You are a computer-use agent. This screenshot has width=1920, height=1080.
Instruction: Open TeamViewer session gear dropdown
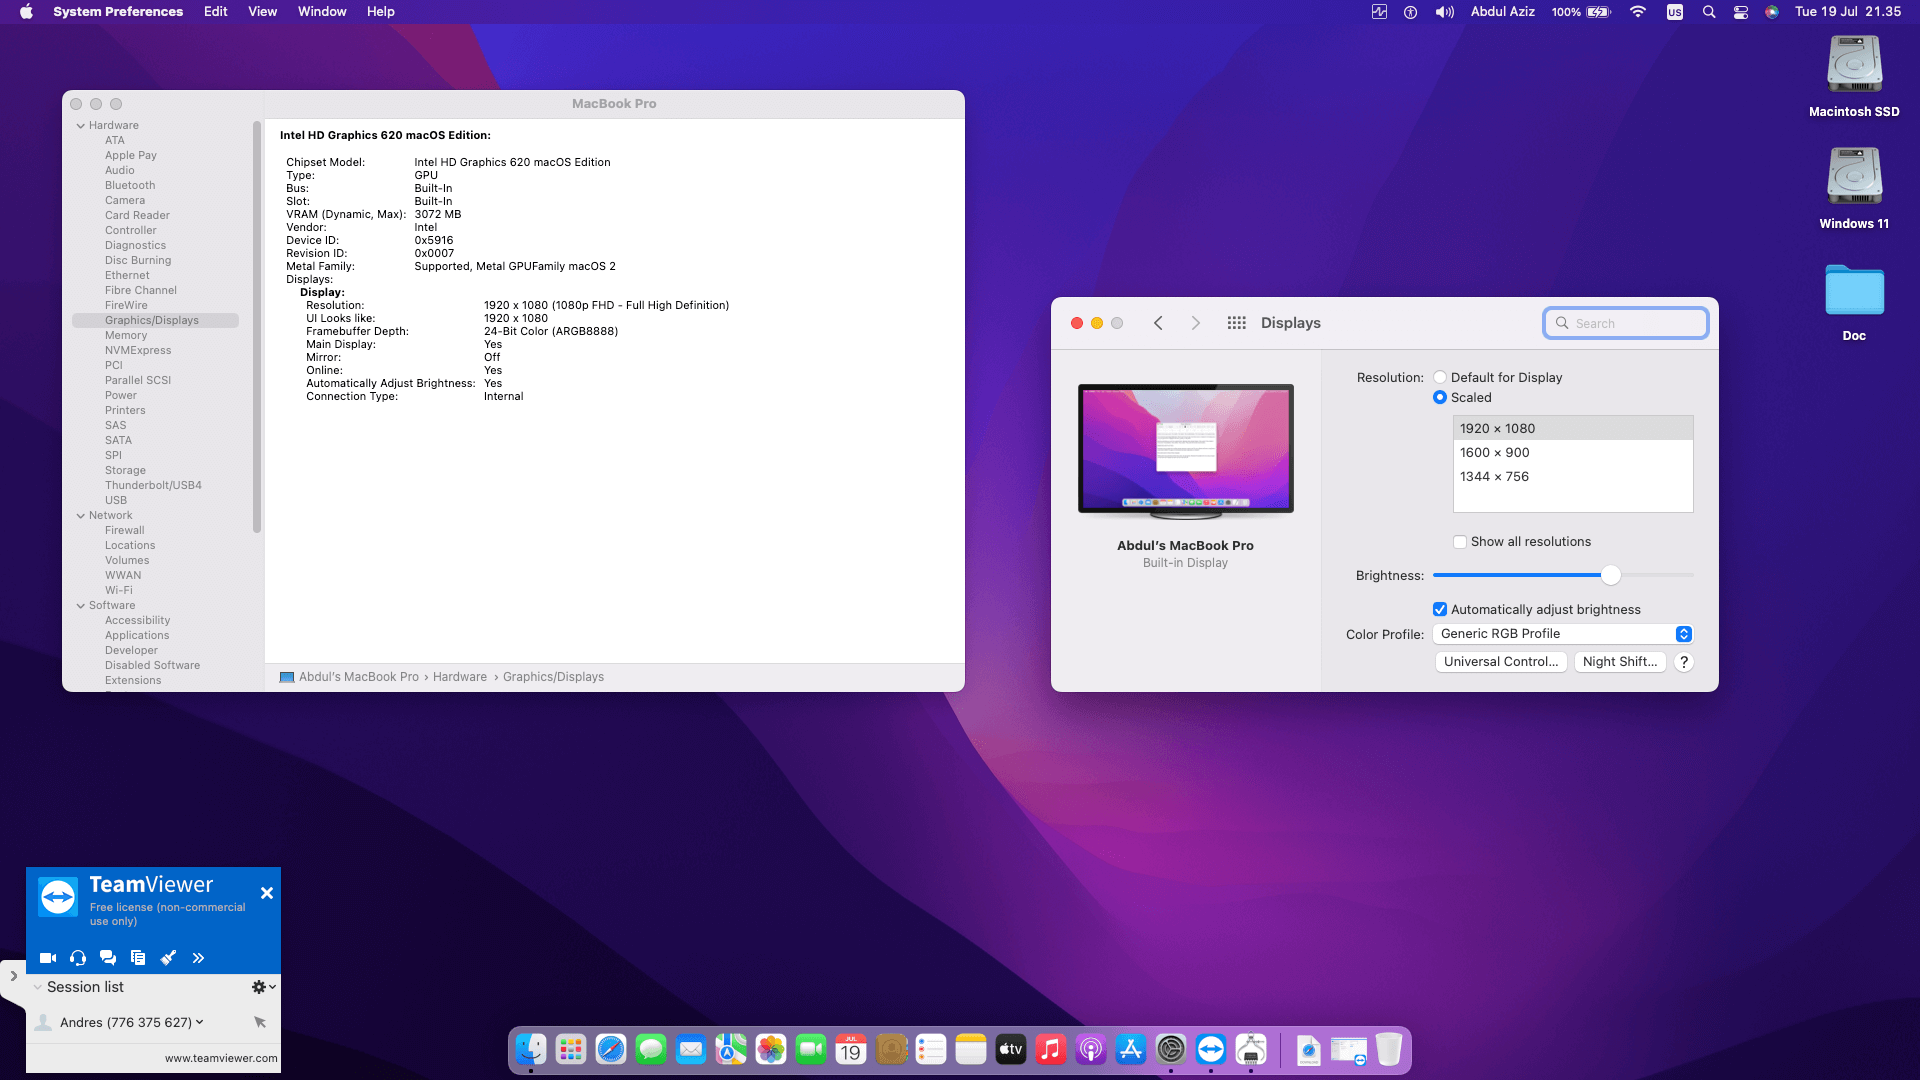click(263, 987)
